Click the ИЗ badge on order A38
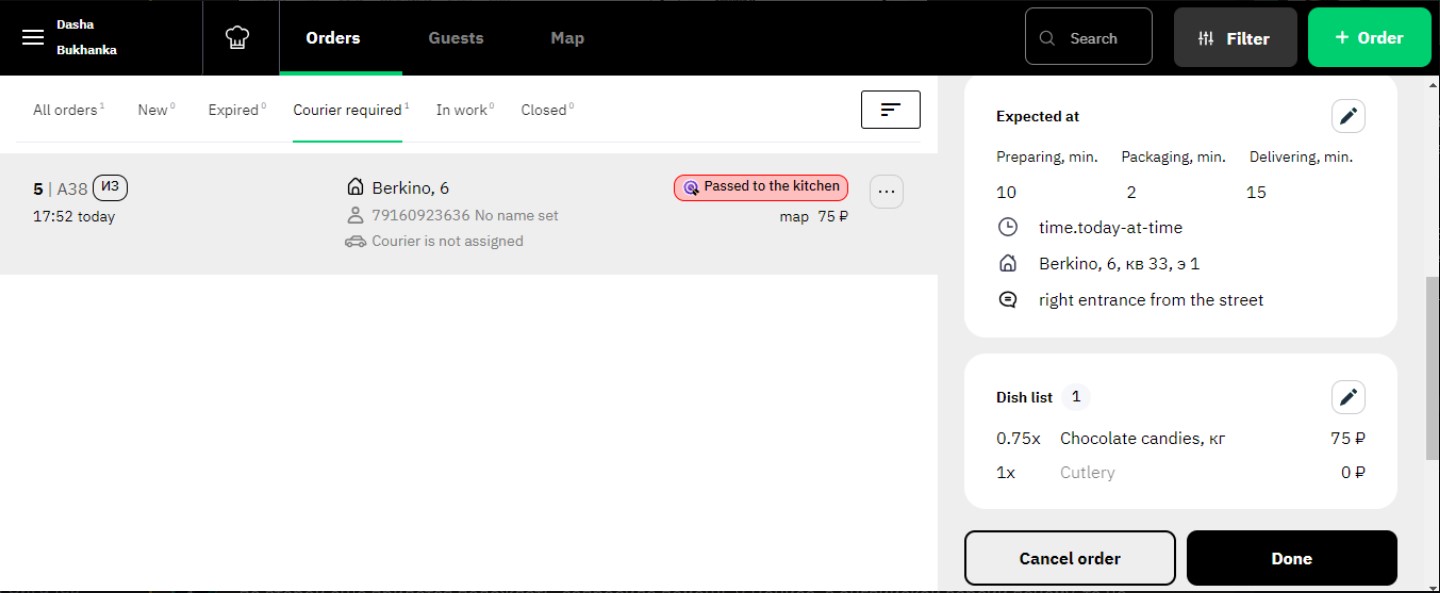This screenshot has width=1440, height=593. pyautogui.click(x=110, y=187)
